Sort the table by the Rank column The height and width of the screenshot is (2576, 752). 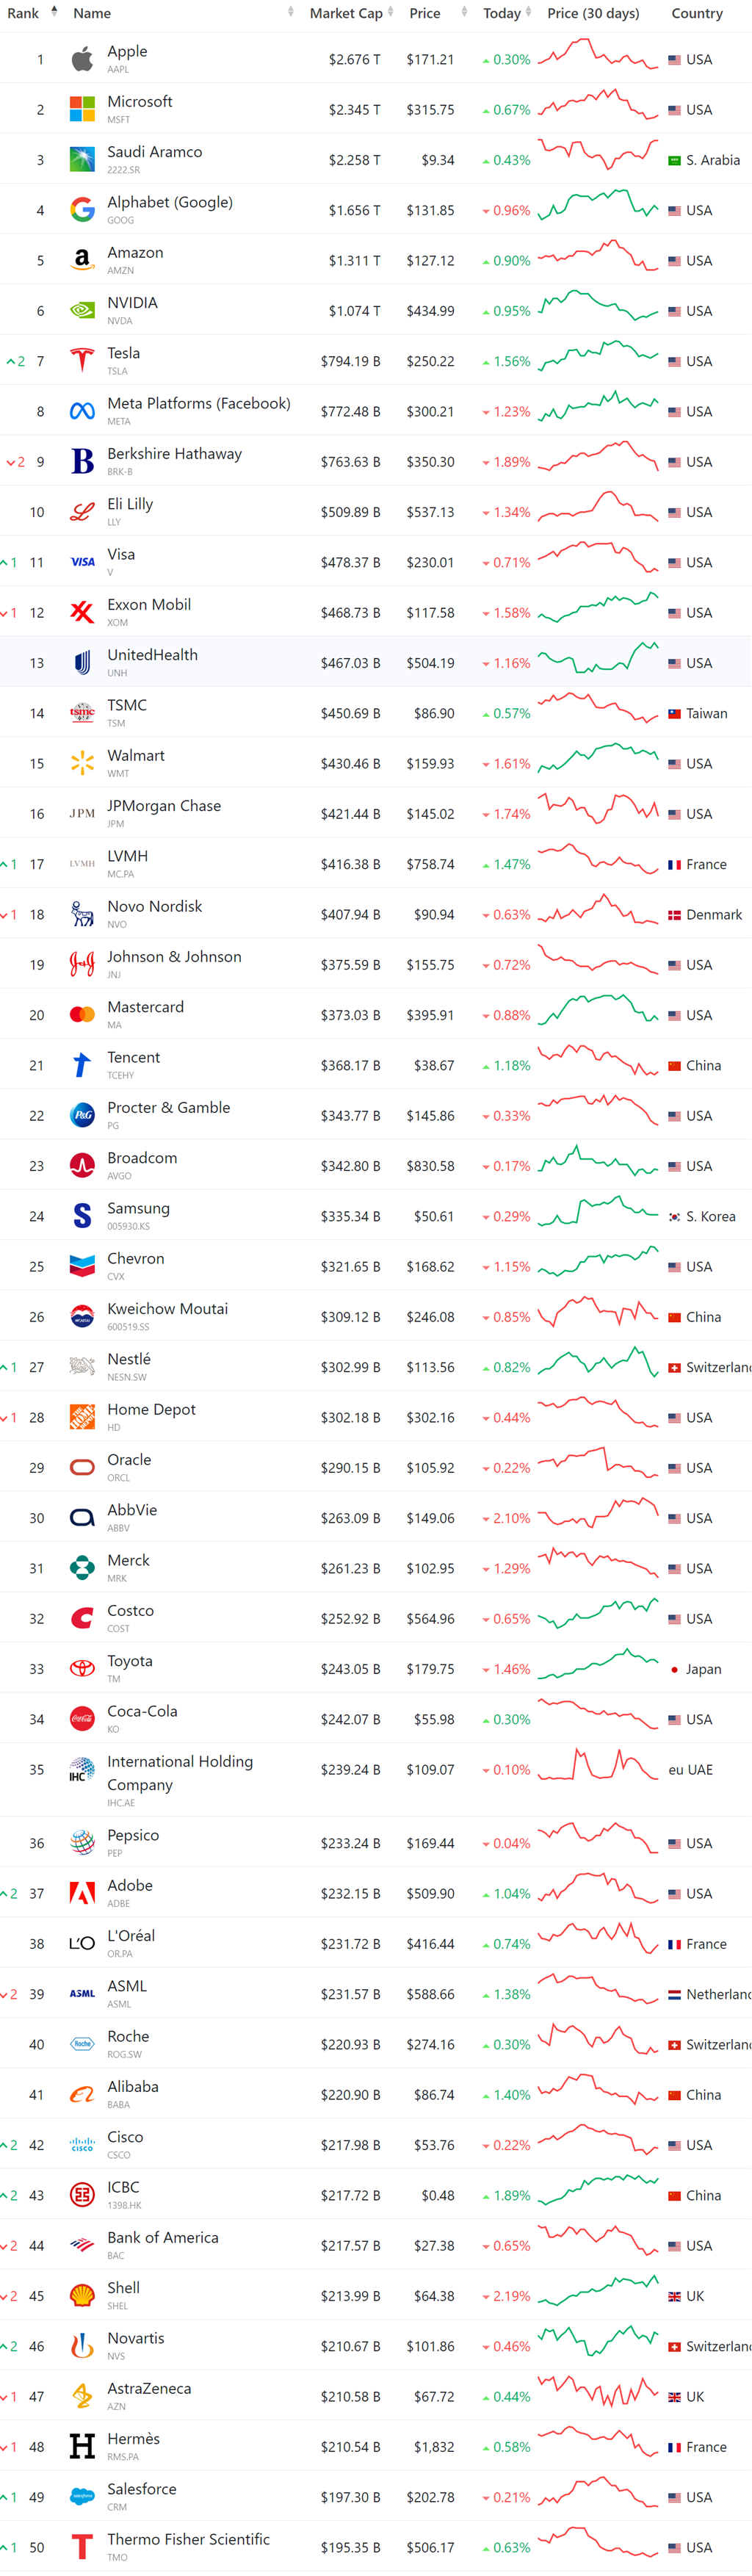pos(23,13)
